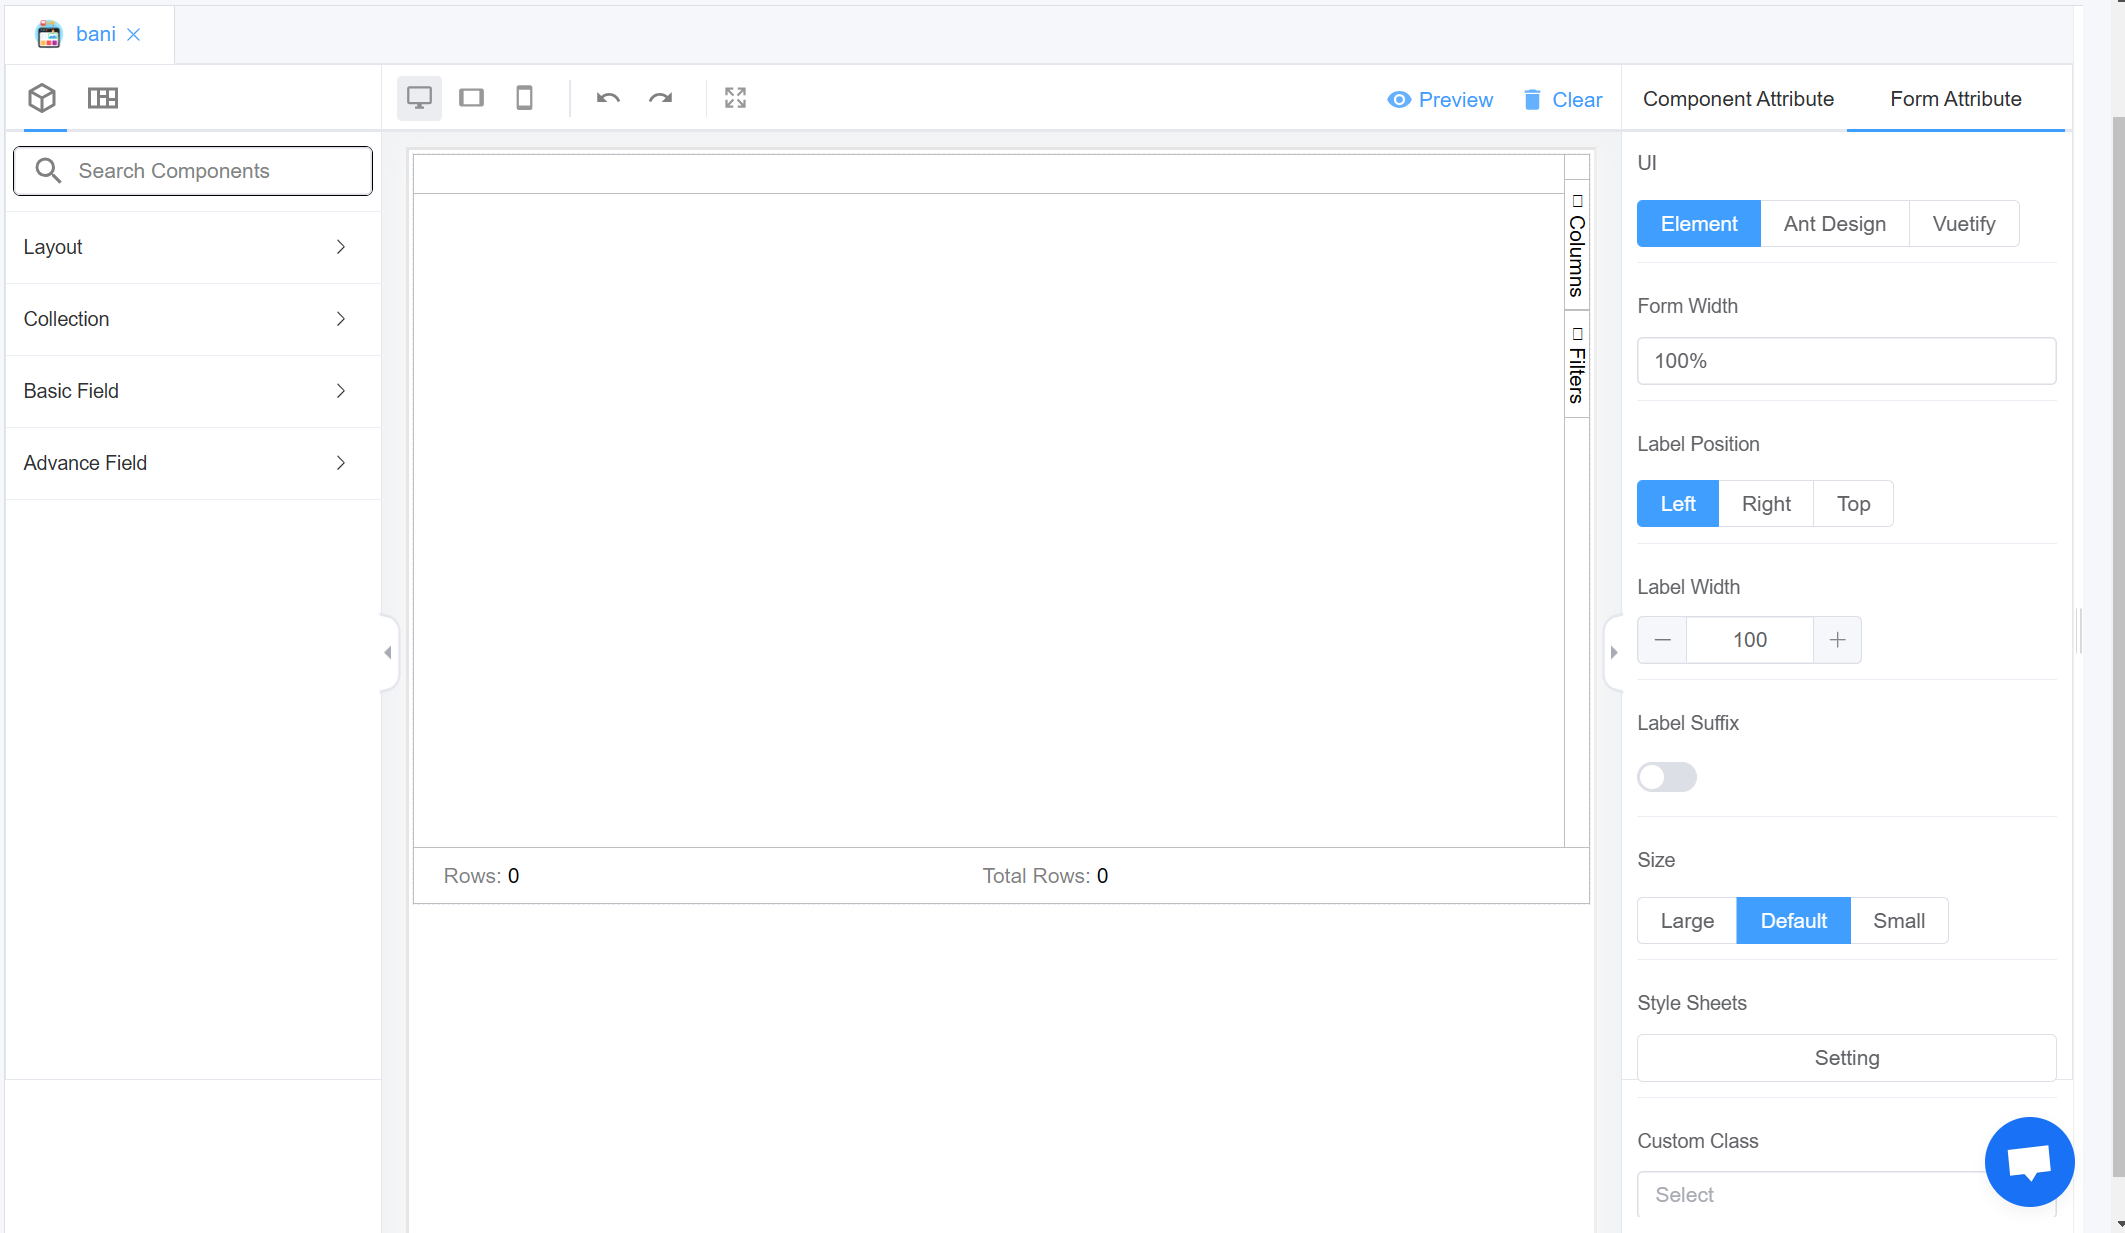
Task: Switch to mobile phone view icon
Action: (524, 98)
